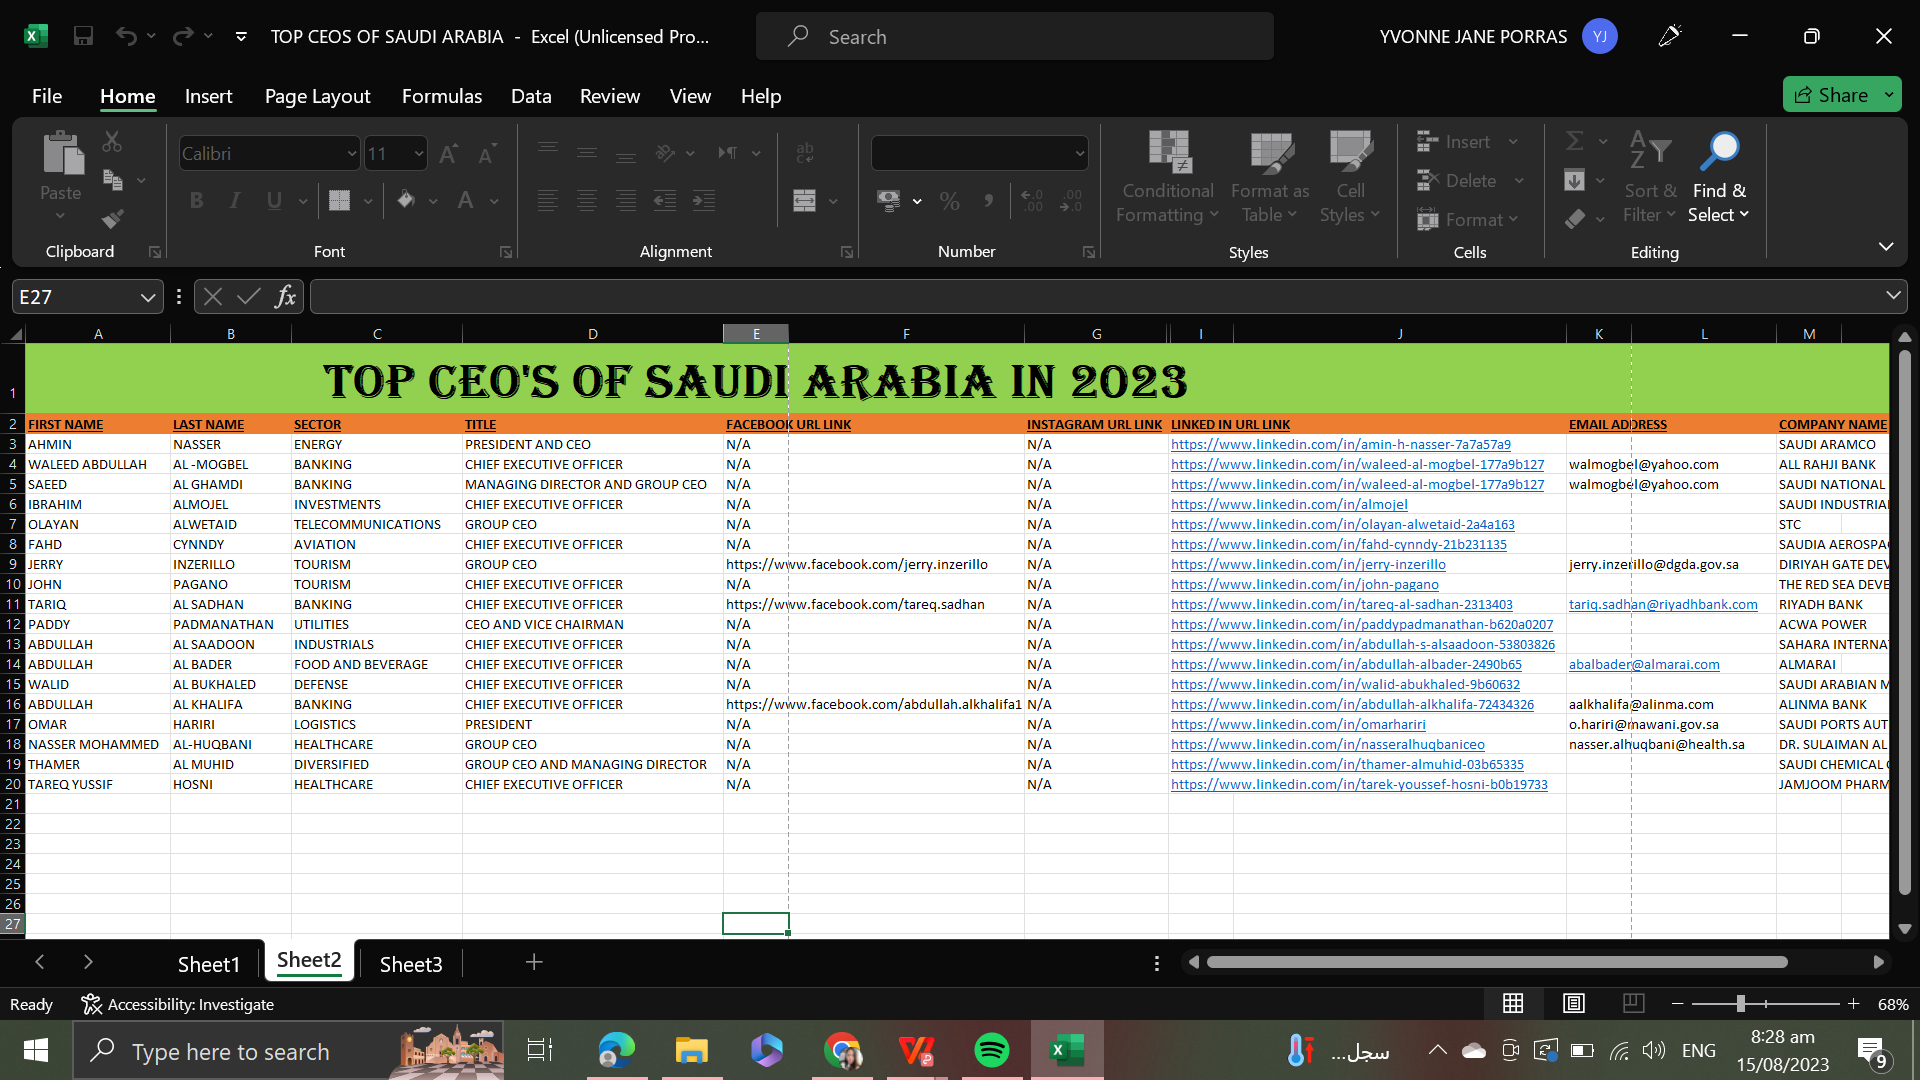Click the coming soon pen icon in title bar

click(x=1669, y=37)
